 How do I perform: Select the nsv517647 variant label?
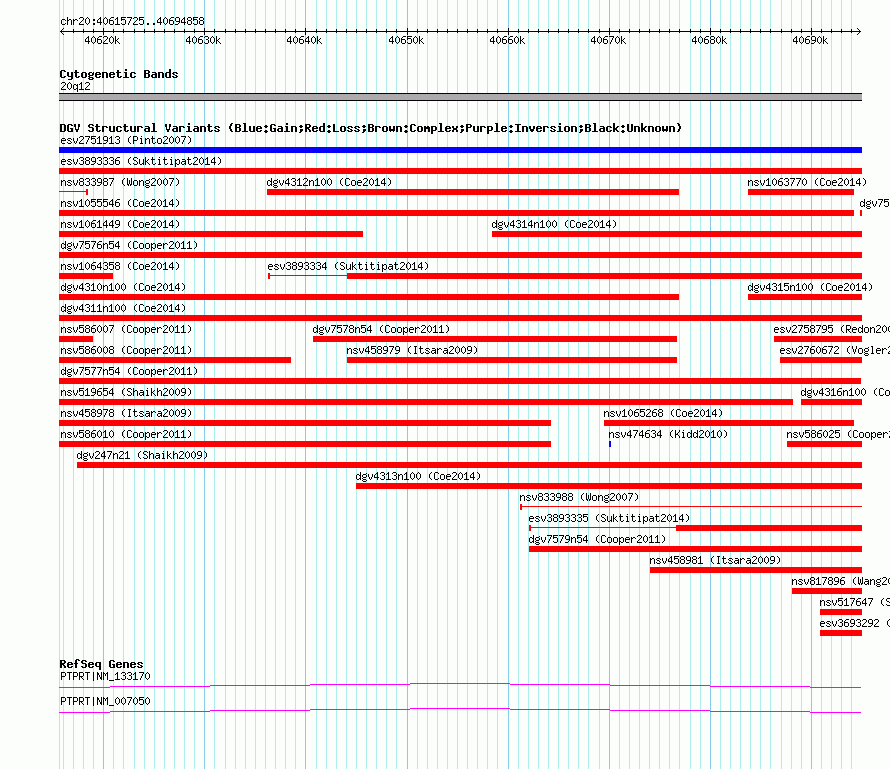854,602
